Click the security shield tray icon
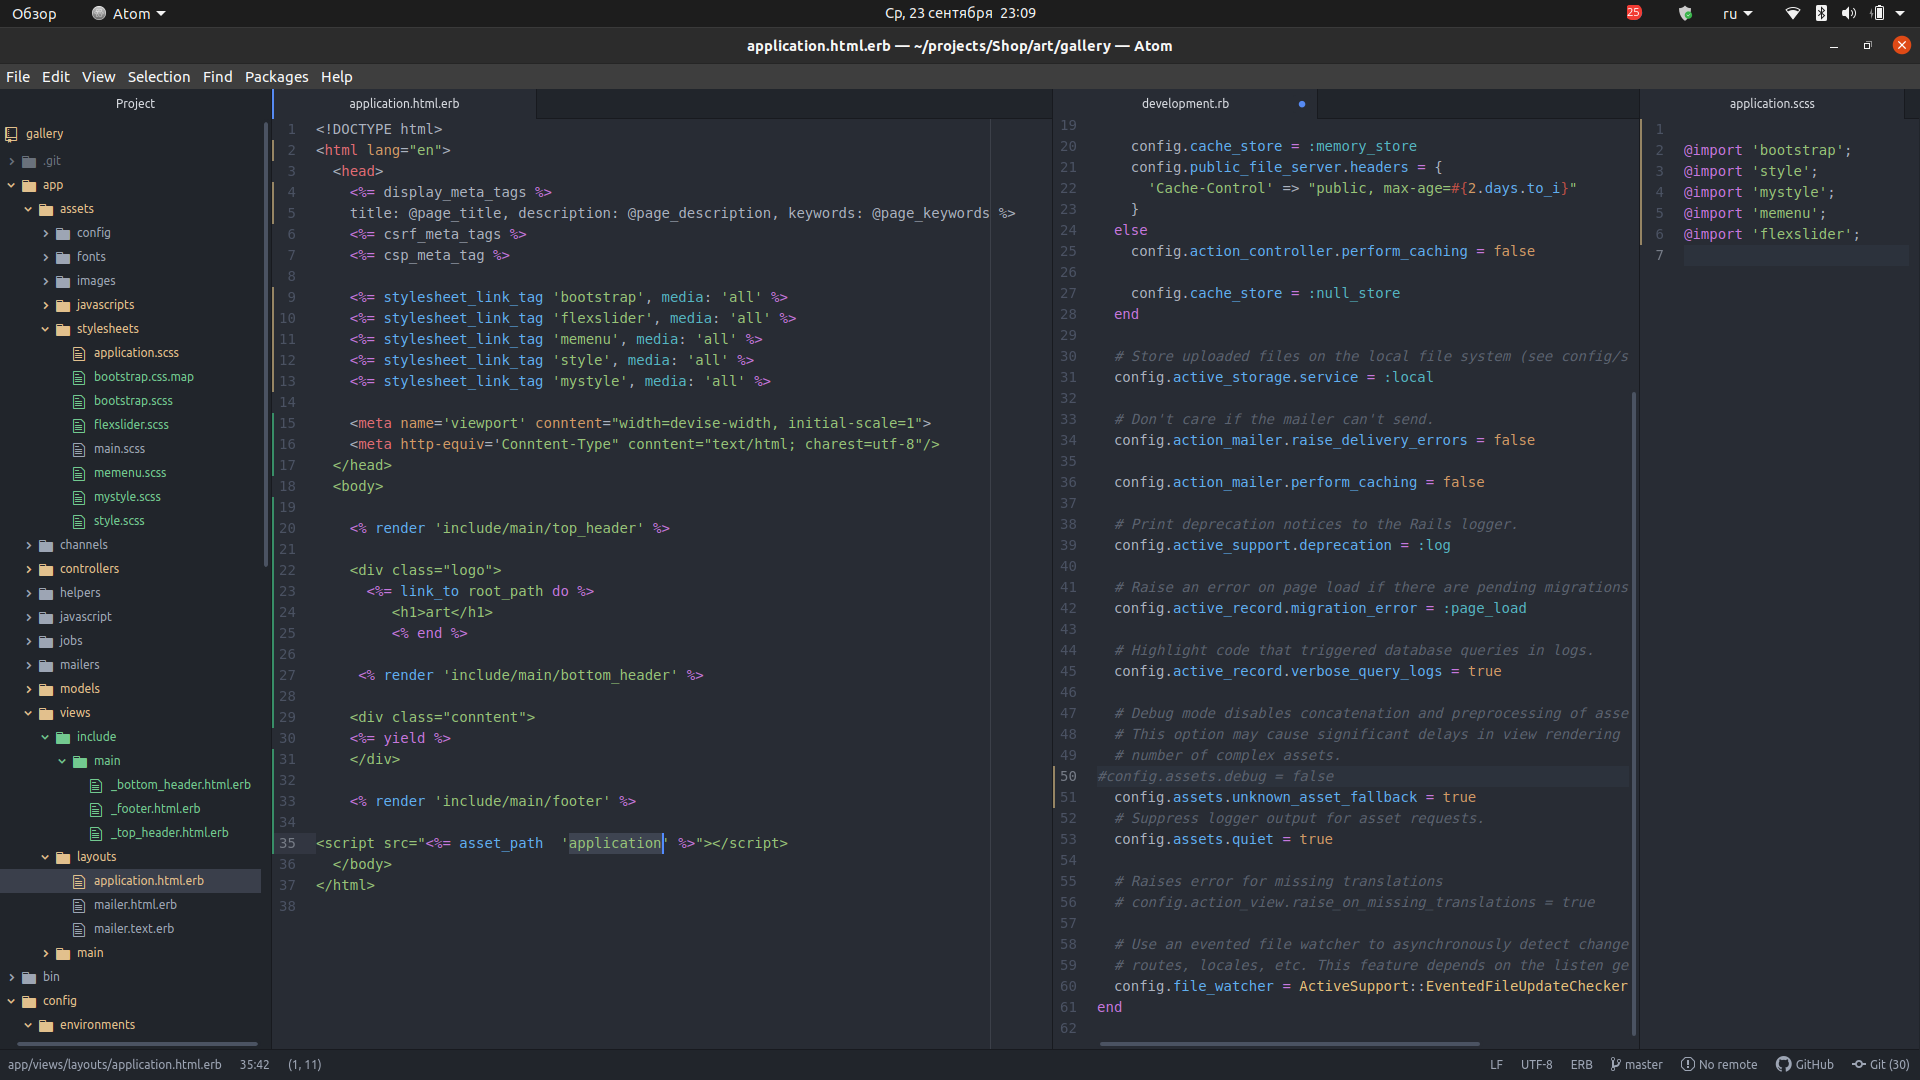 point(1685,14)
